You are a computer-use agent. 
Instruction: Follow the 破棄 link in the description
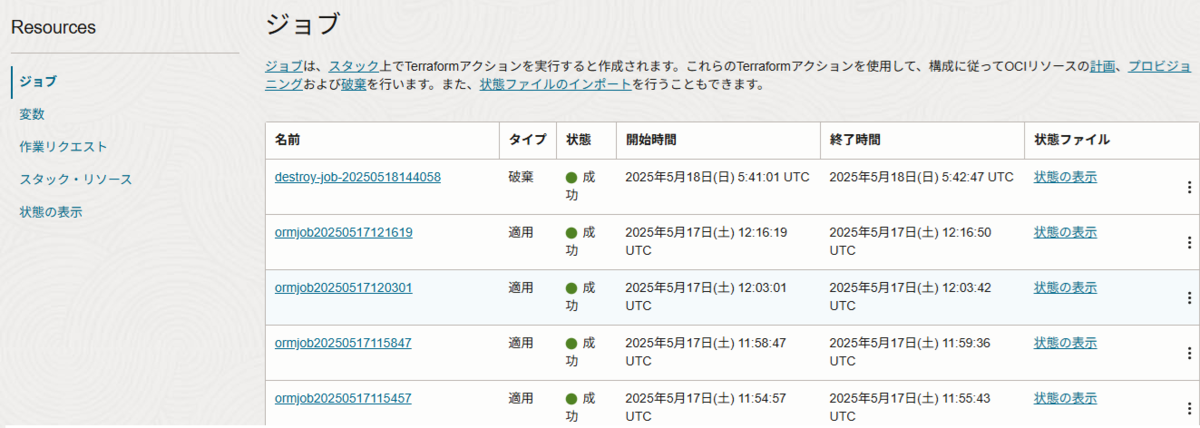tap(354, 85)
